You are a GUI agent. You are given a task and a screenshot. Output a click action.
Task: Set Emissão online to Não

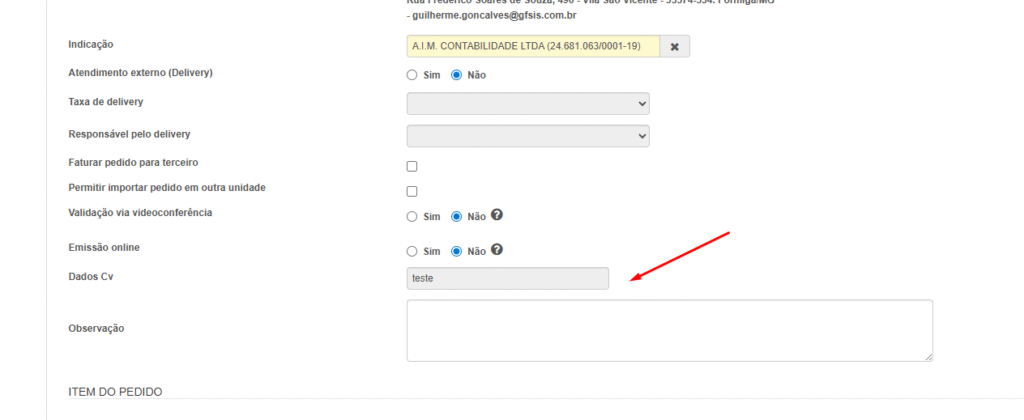point(457,251)
